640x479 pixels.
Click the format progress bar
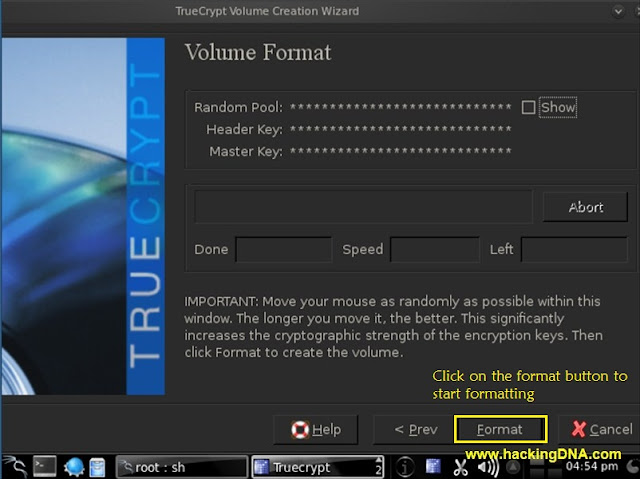tap(363, 206)
